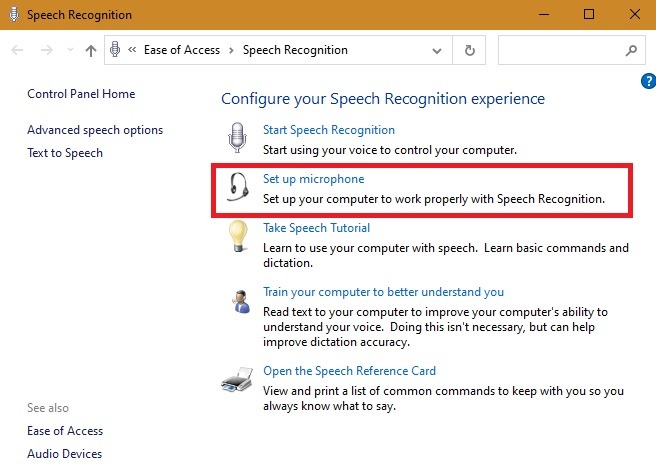Click the 'Learn to use your computer with speech' description
Viewport: 656px width, 476px height.
click(446, 256)
